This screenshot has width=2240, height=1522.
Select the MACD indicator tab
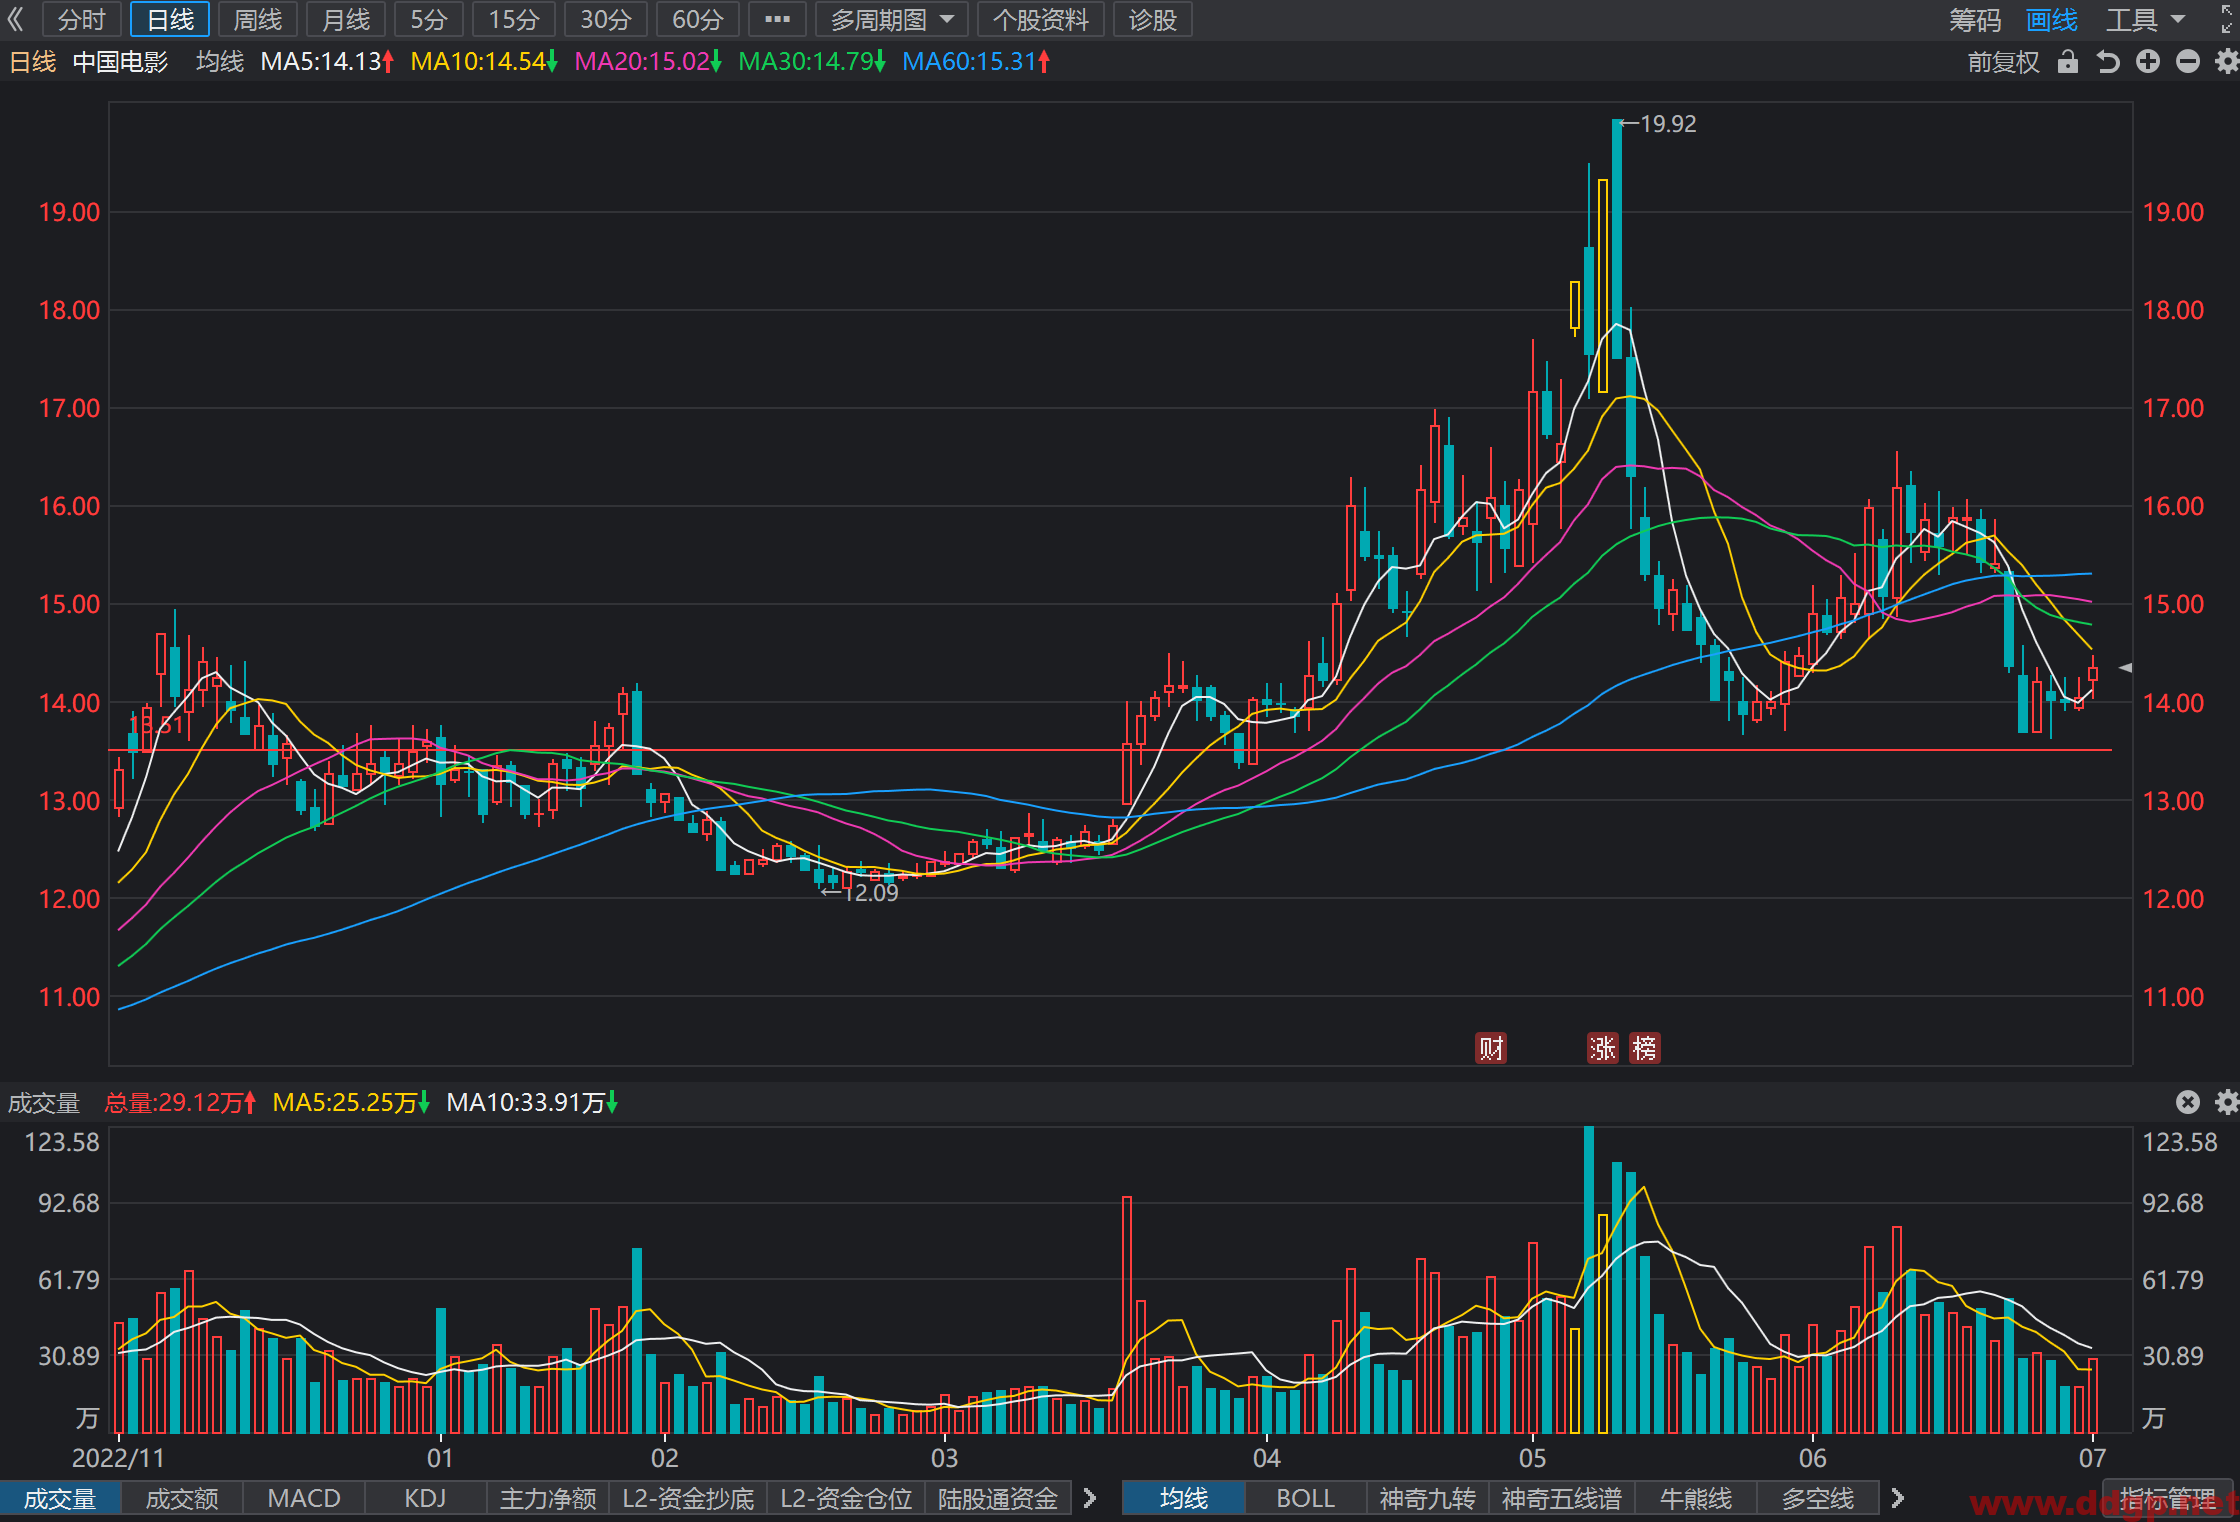click(x=304, y=1498)
